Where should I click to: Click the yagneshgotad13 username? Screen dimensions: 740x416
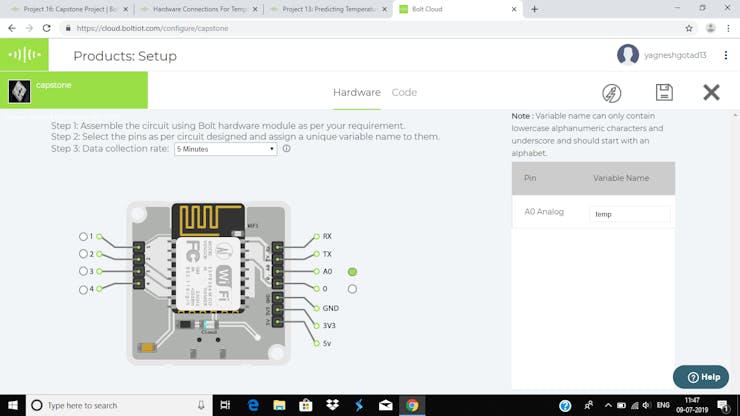675,55
